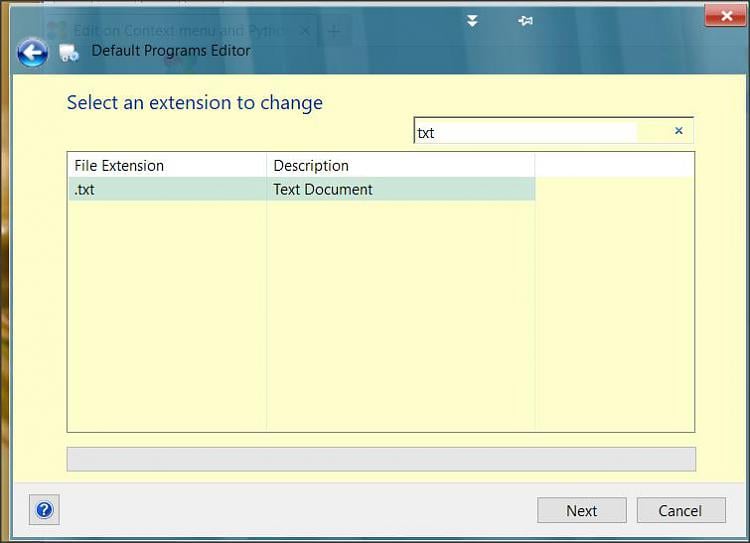750x543 pixels.
Task: Sort by File Extension column header
Action: coord(166,165)
